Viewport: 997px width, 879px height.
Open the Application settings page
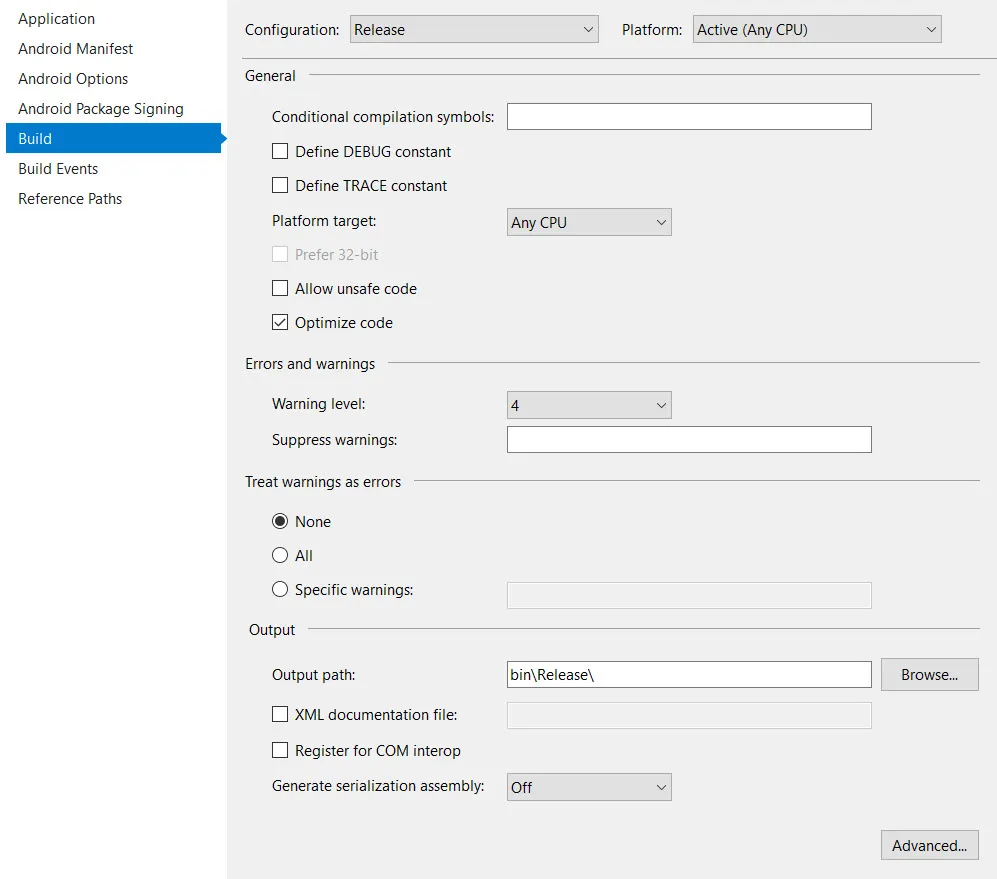(57, 19)
